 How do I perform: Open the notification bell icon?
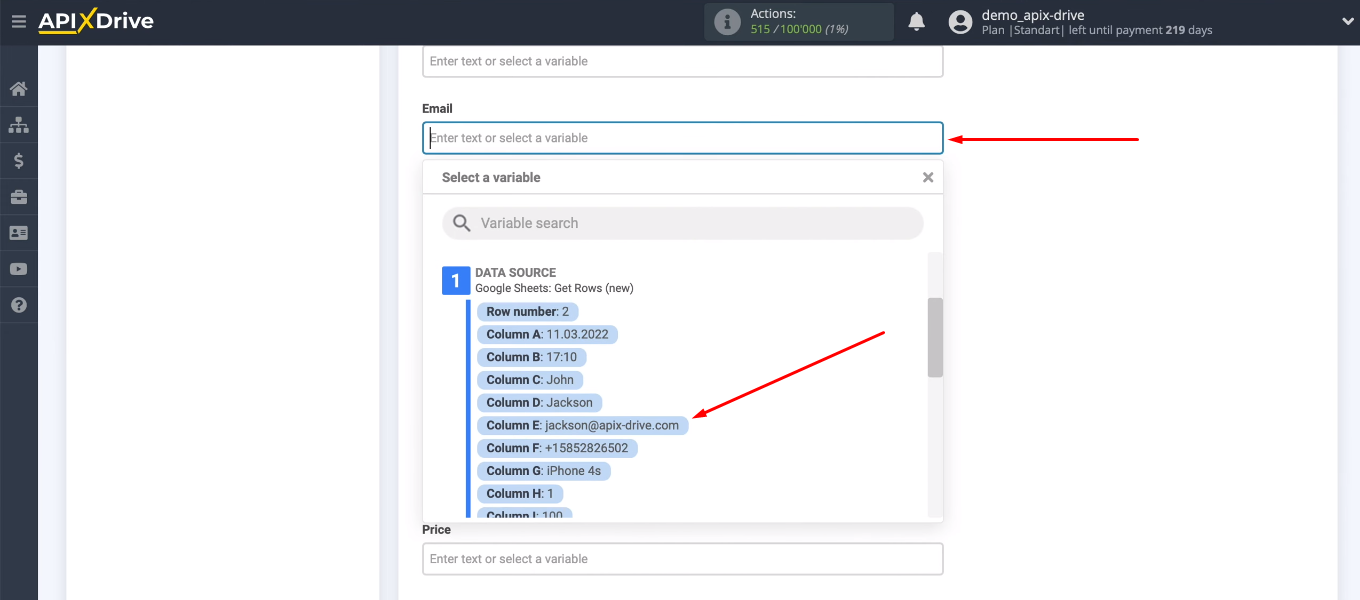[916, 20]
